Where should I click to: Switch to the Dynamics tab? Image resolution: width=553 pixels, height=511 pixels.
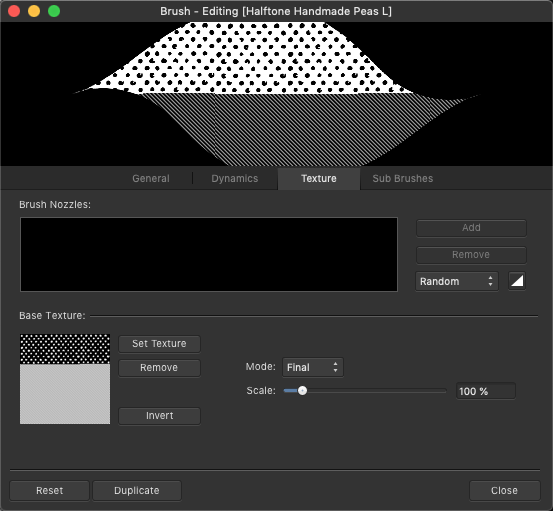tap(235, 178)
